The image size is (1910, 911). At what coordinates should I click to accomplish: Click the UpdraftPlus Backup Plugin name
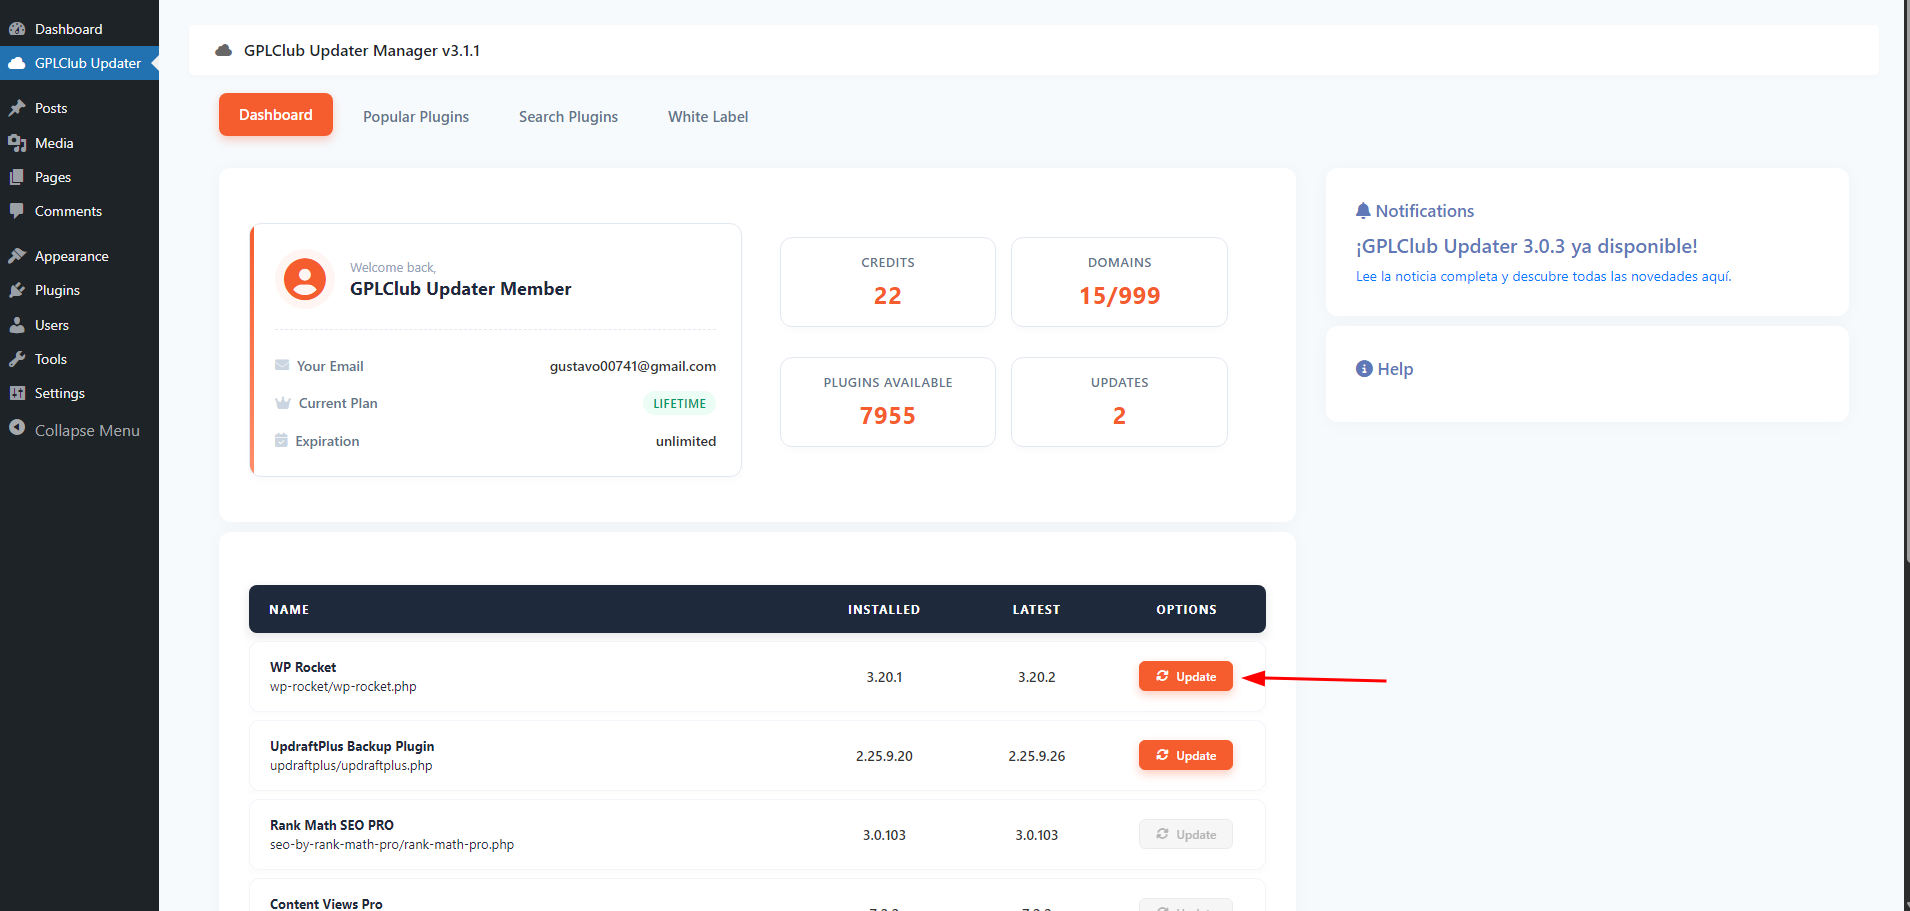pyautogui.click(x=352, y=746)
